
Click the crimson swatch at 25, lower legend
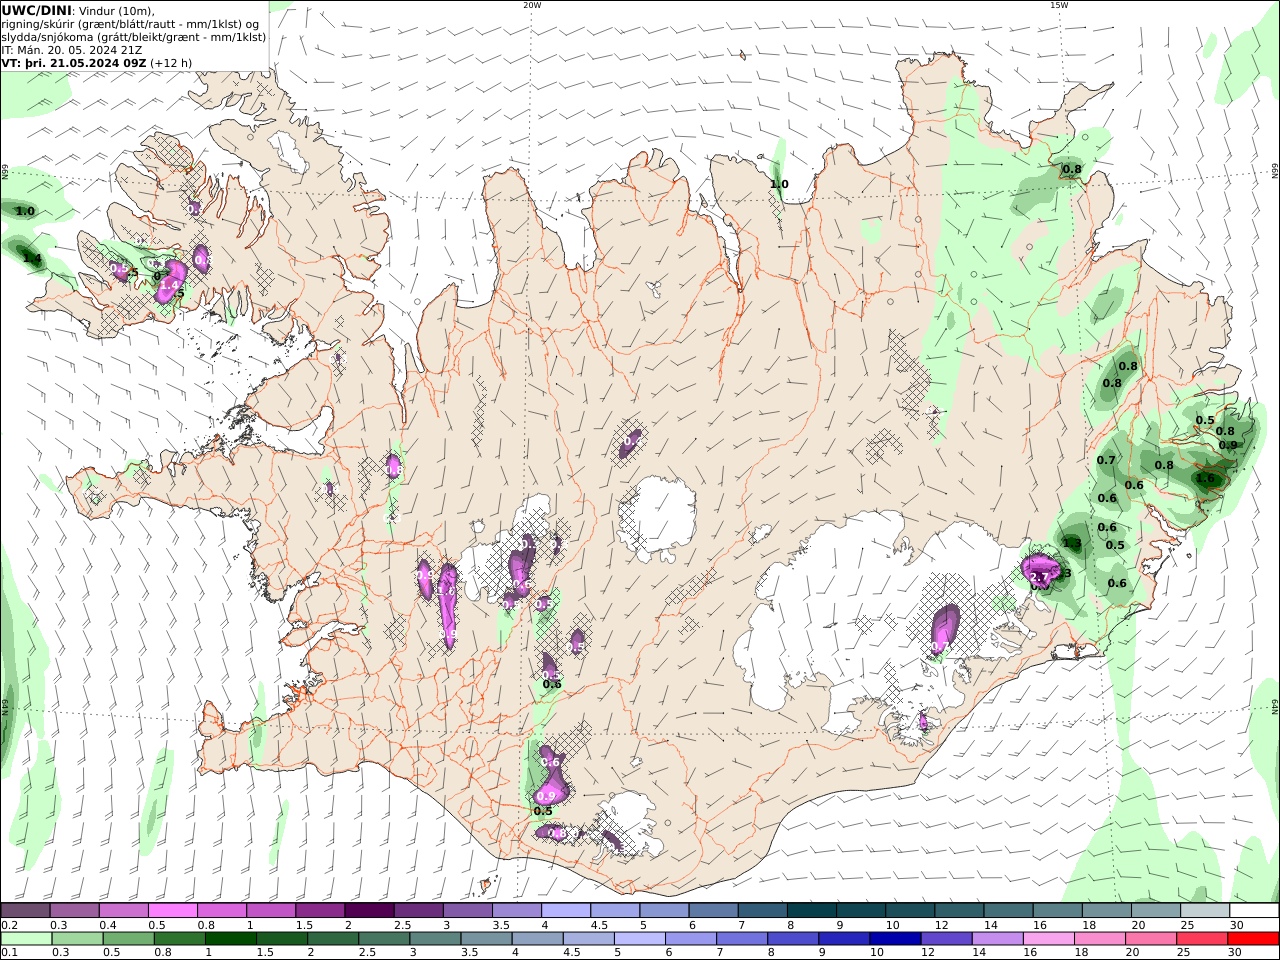click(1202, 939)
